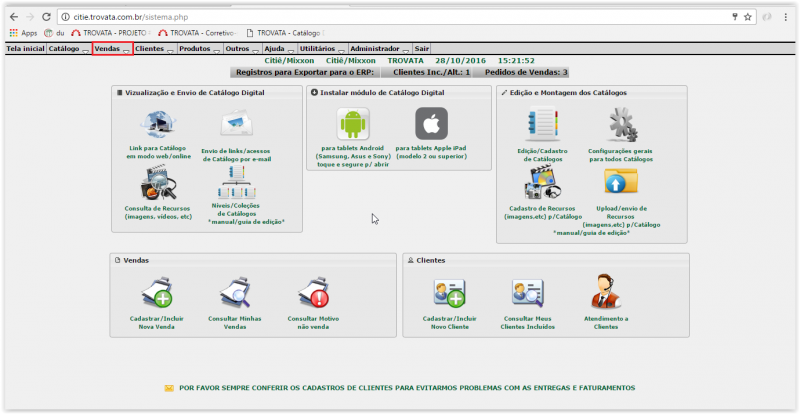Click 'Pedidos de Vendas: 3' export counter
Viewport: 800px width, 414px height.
coord(526,72)
